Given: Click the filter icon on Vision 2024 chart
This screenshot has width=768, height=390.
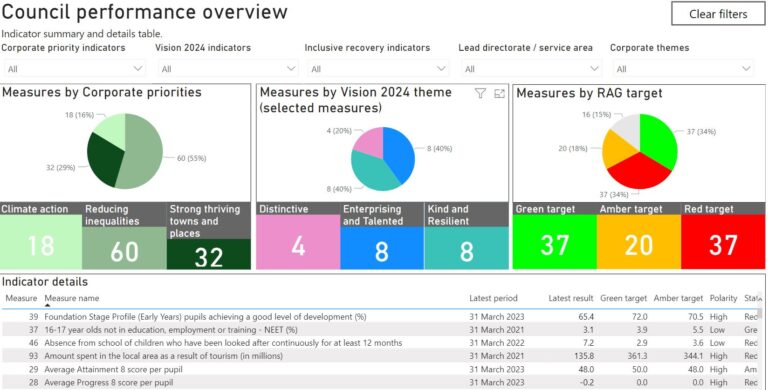Looking at the screenshot, I should click(480, 93).
